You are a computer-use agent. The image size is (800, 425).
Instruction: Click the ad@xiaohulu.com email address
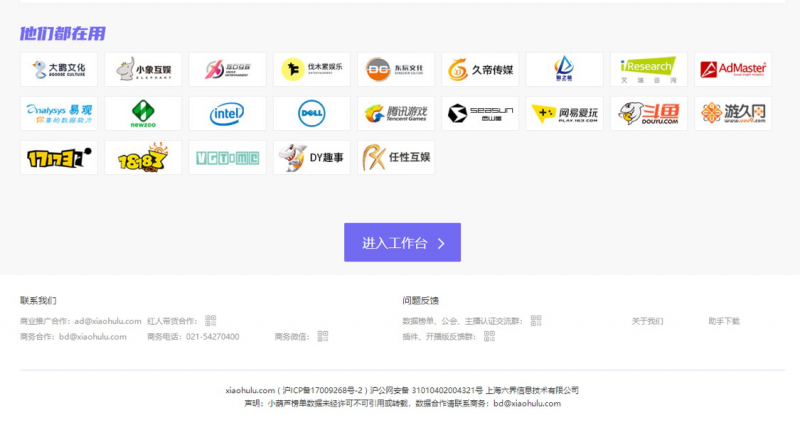108,321
